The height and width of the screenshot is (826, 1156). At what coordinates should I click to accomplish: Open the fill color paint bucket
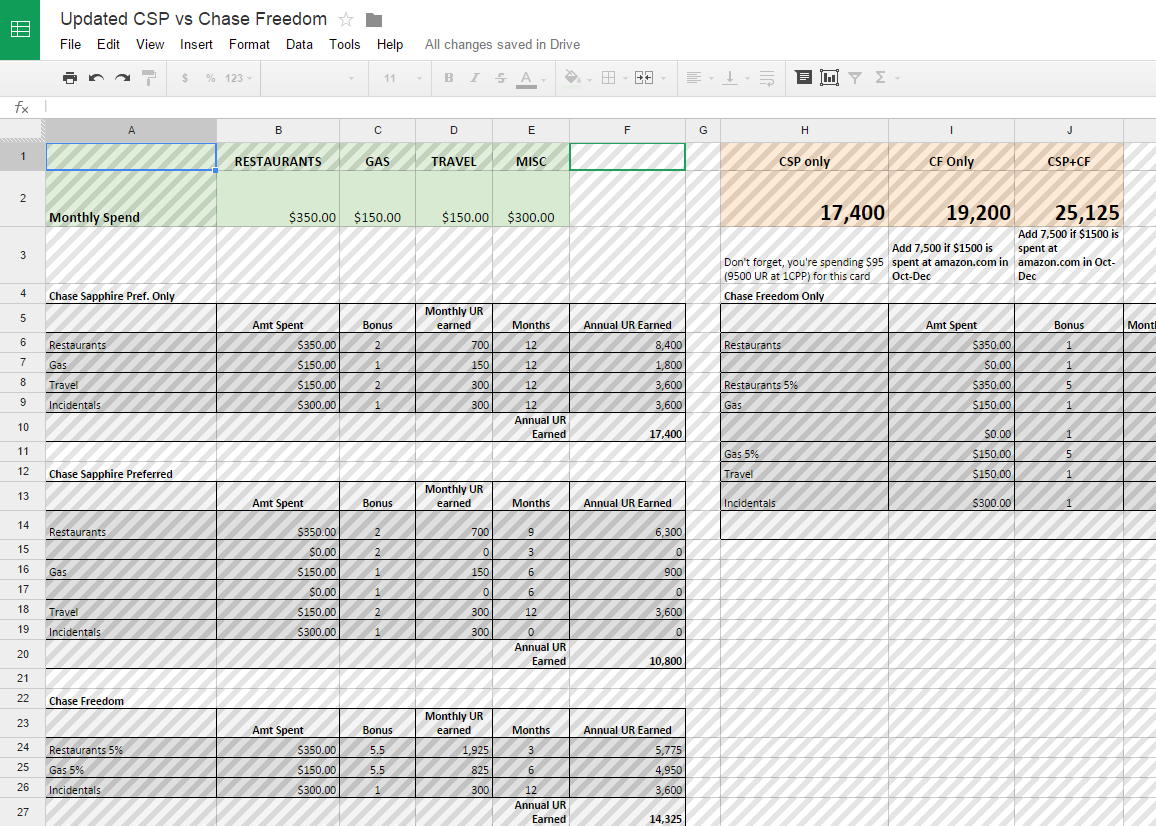point(572,77)
